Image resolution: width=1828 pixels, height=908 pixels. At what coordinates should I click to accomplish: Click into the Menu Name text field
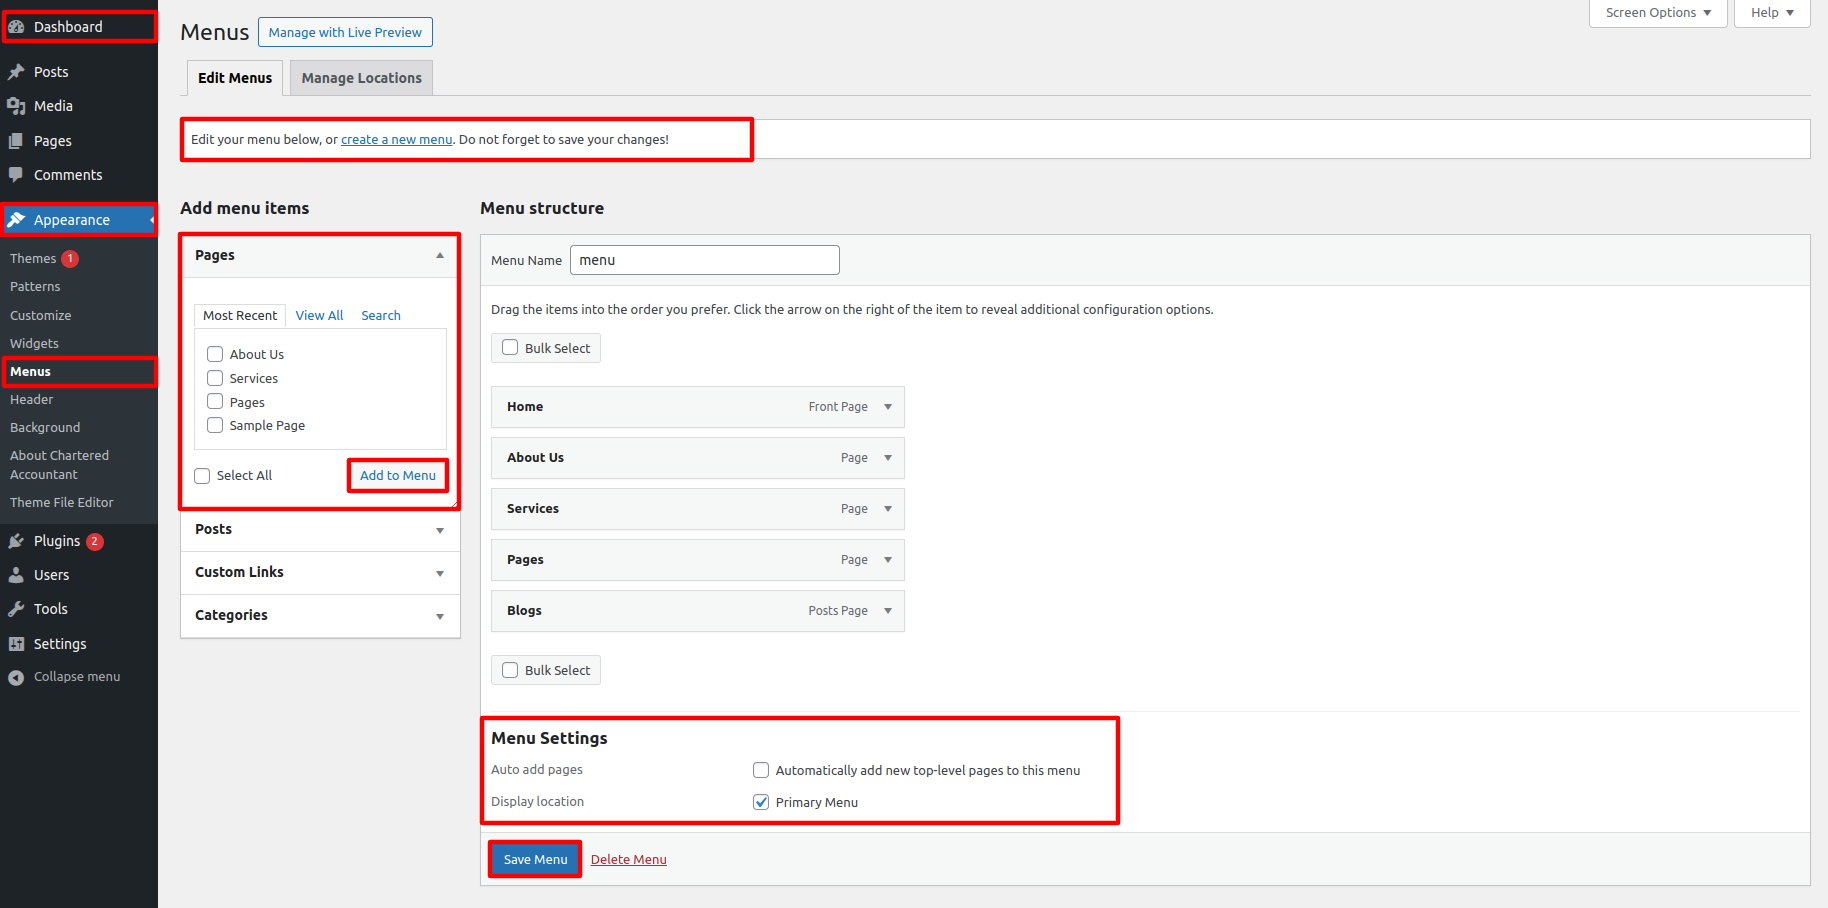pyautogui.click(x=704, y=260)
